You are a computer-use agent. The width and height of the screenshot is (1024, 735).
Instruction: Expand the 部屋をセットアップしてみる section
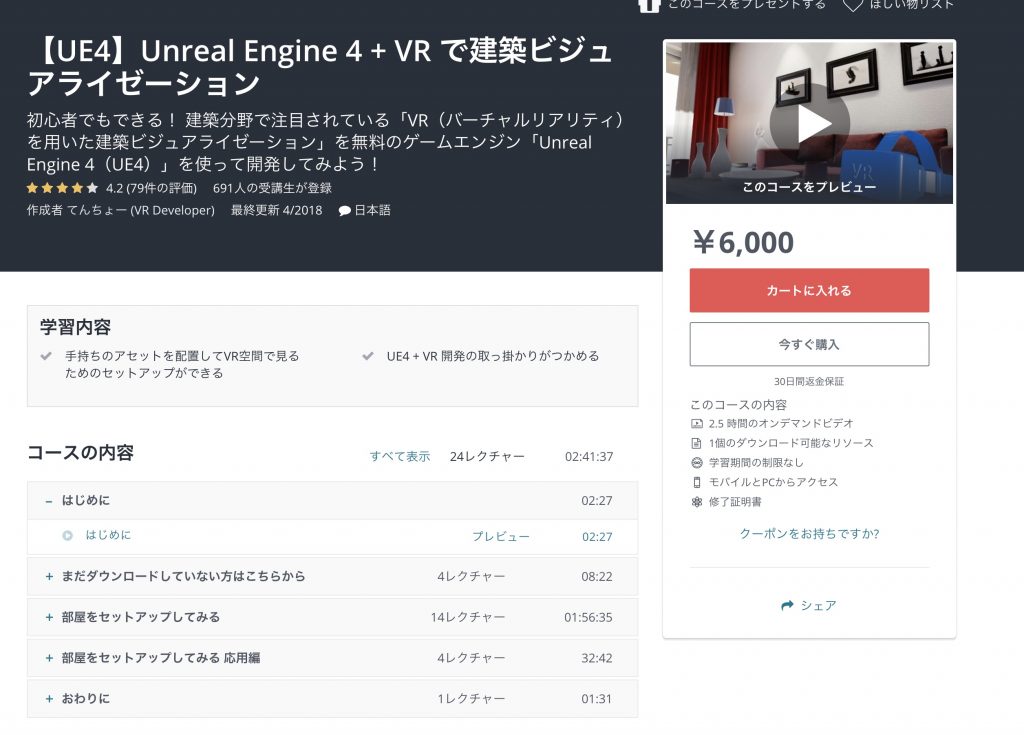(48, 617)
